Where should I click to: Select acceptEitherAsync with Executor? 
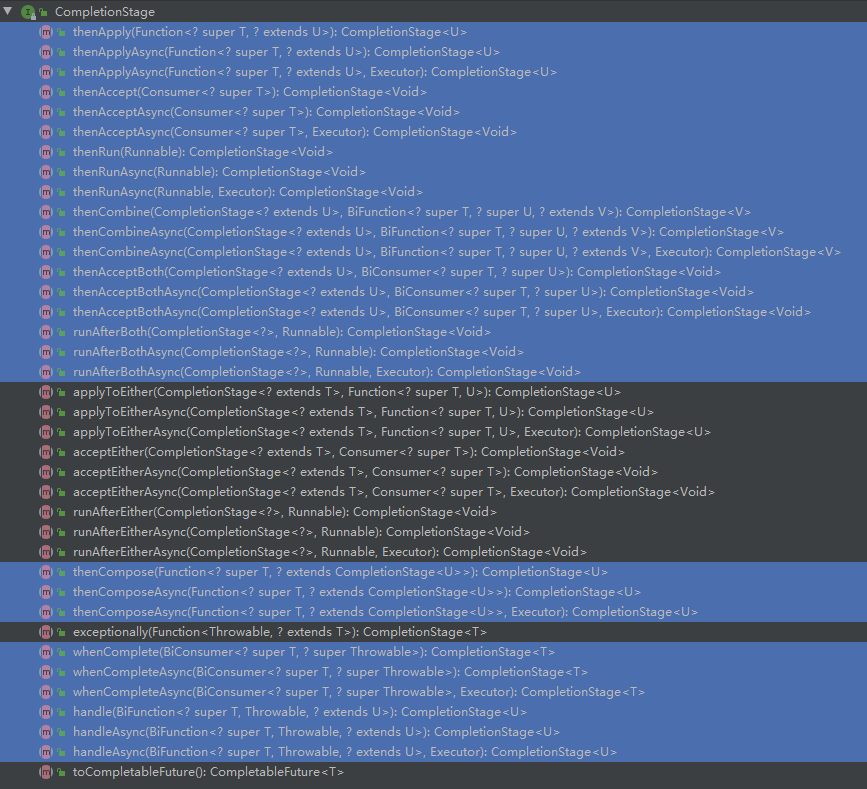click(394, 492)
